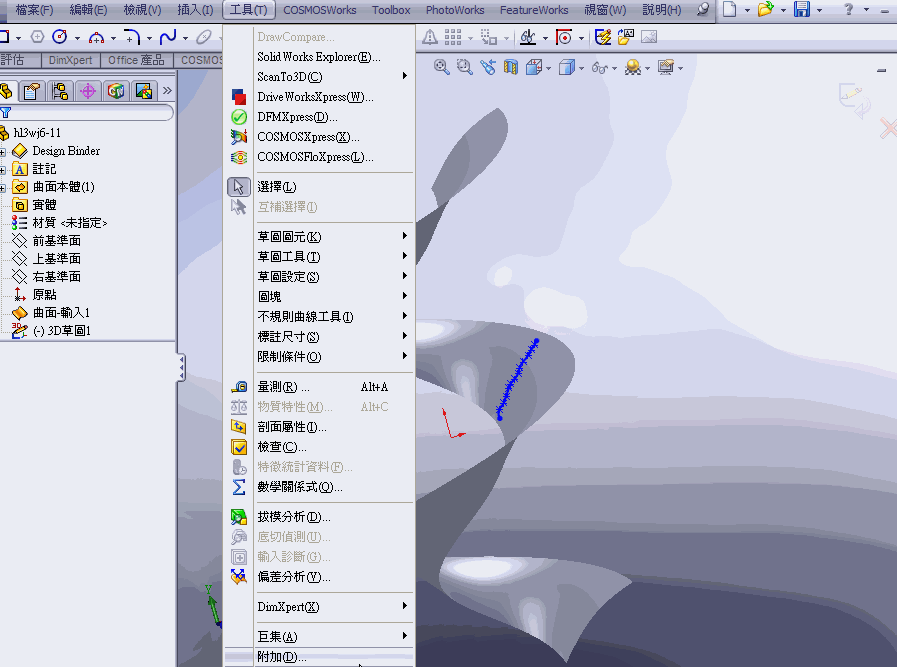Choose 偏差分析(V)... deviation analysis

point(319,577)
